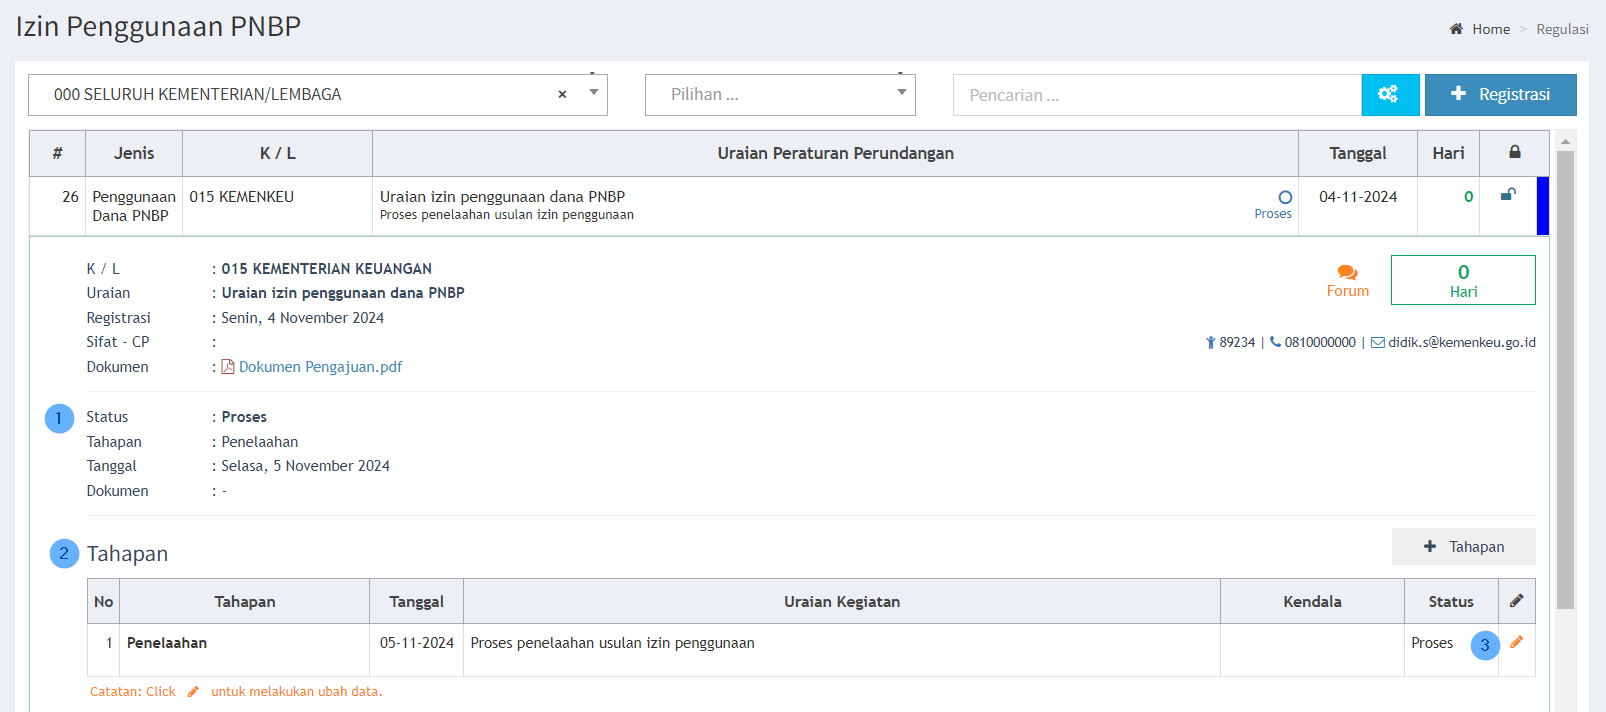Expand the Kementerian/Lembaga dropdown arrow
Image resolution: width=1606 pixels, height=712 pixels.
click(594, 93)
